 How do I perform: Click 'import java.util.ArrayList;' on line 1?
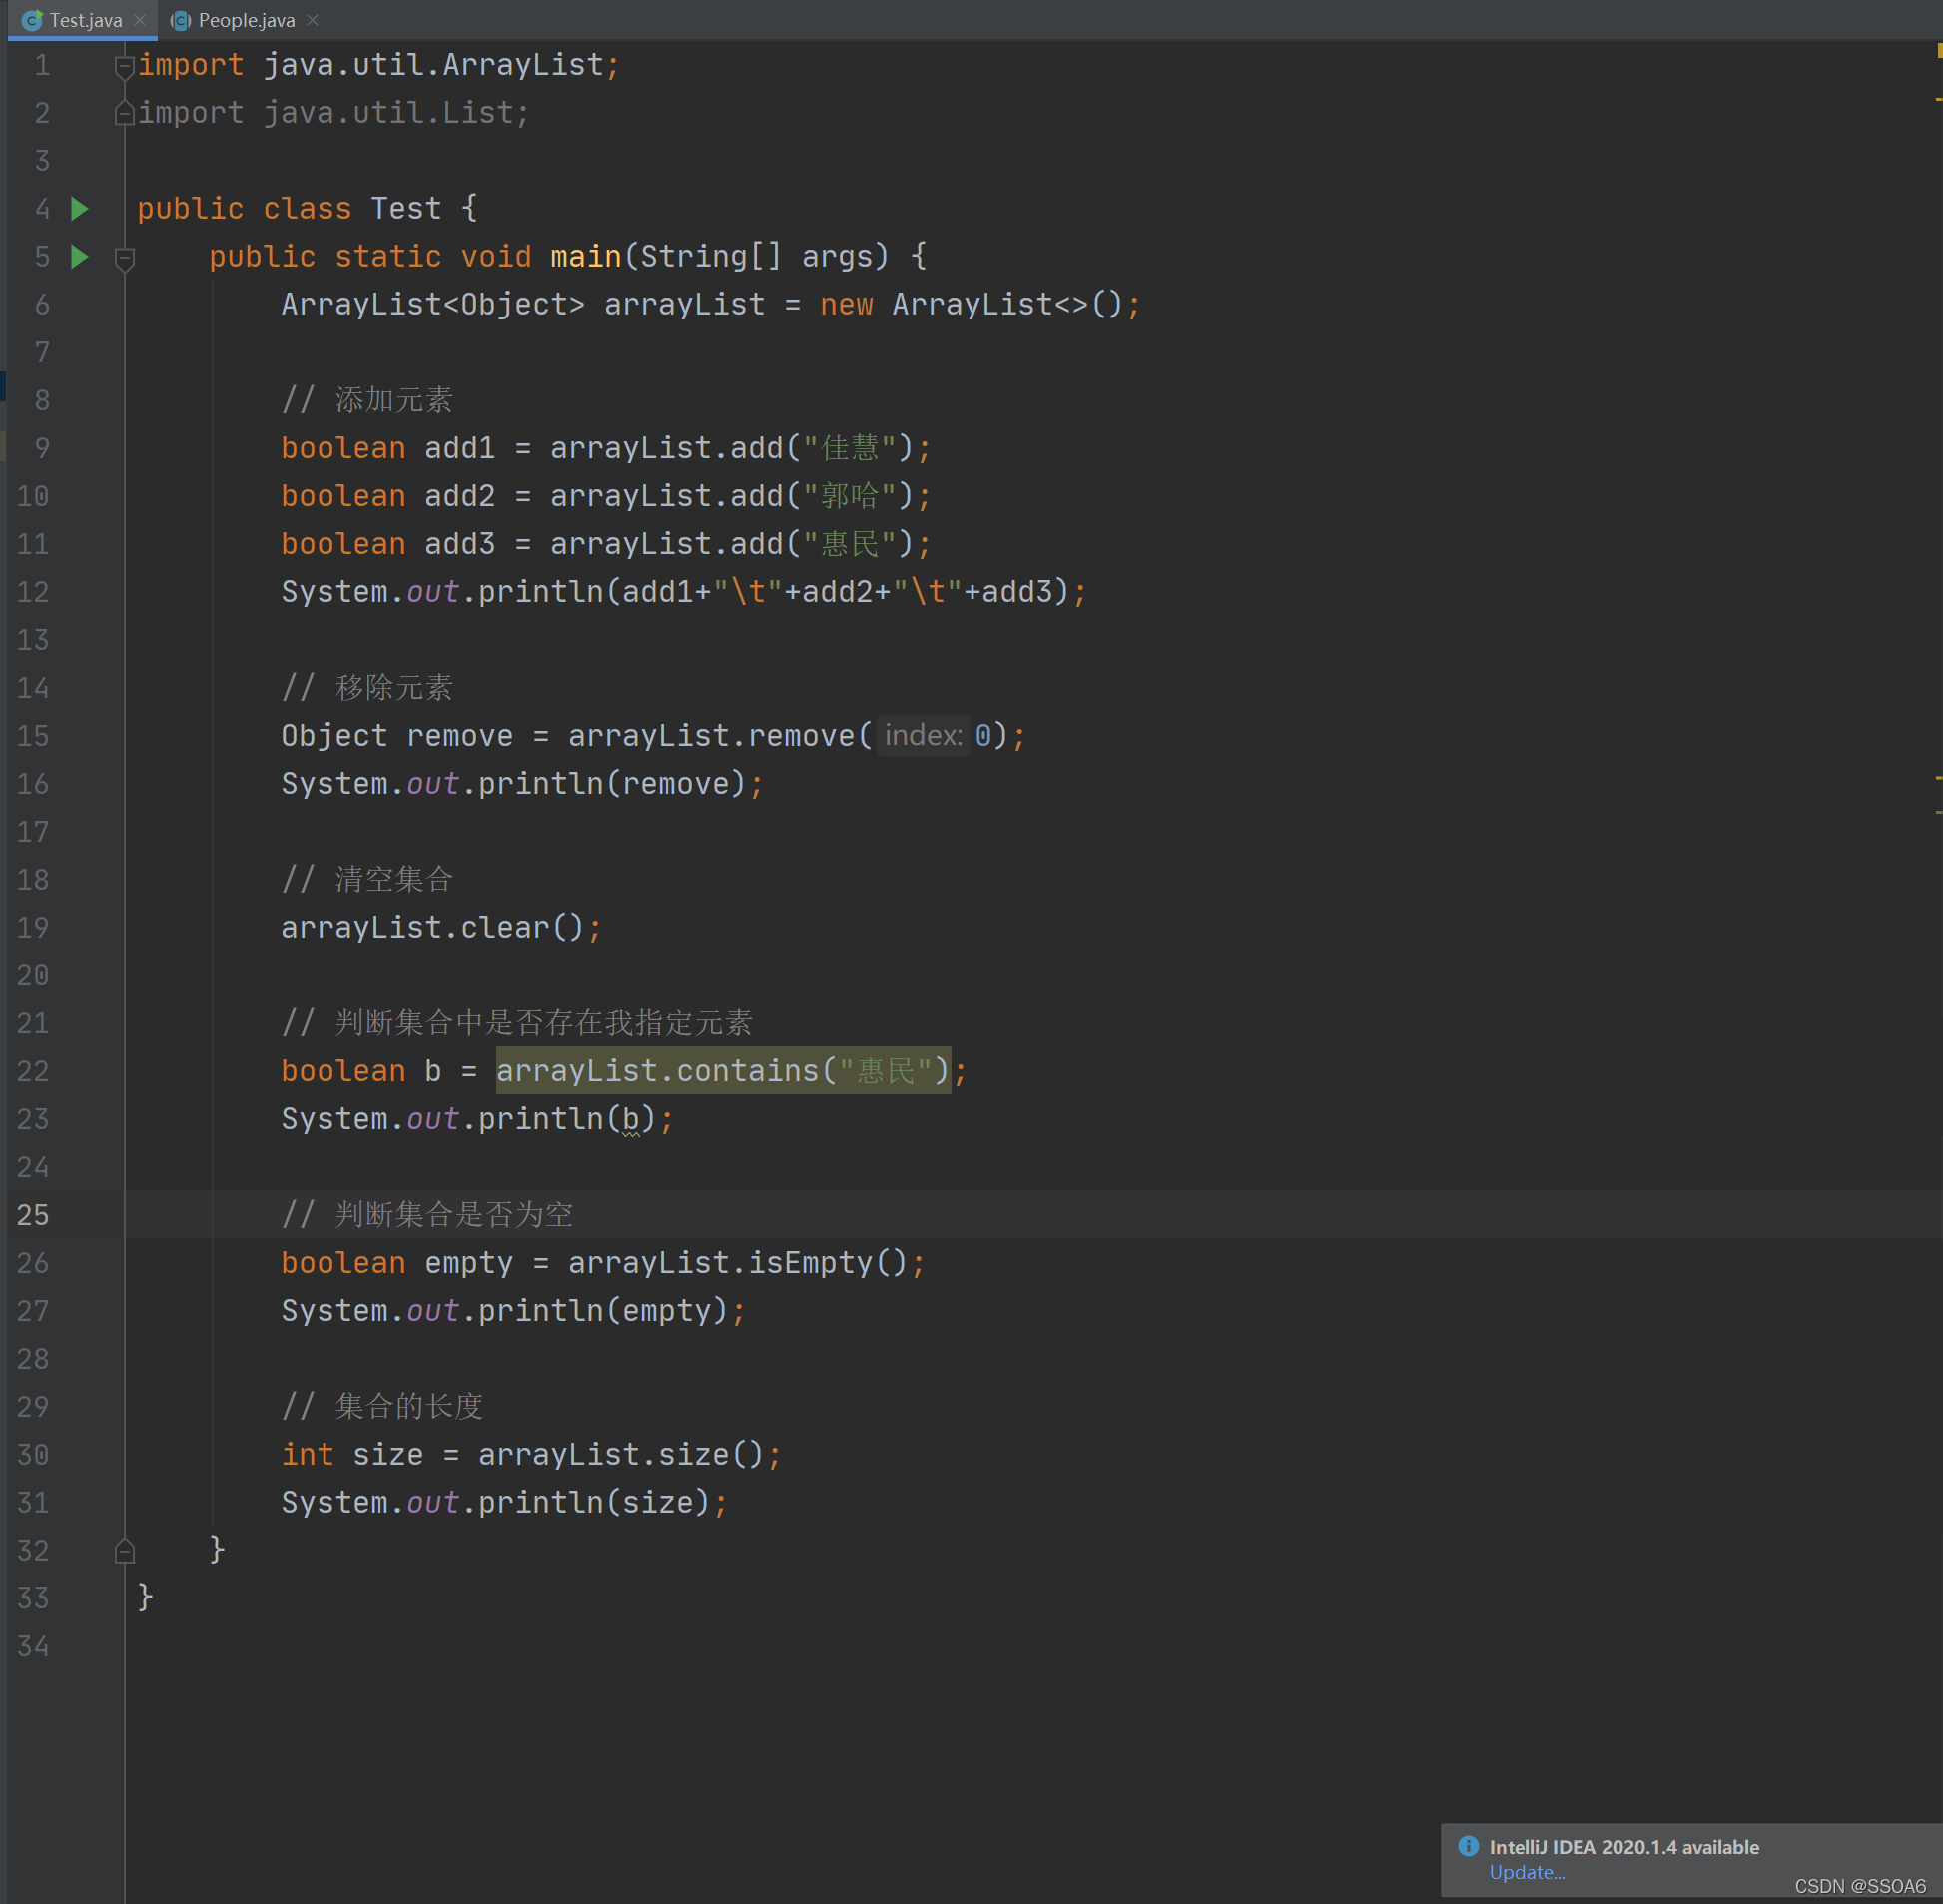pyautogui.click(x=379, y=65)
